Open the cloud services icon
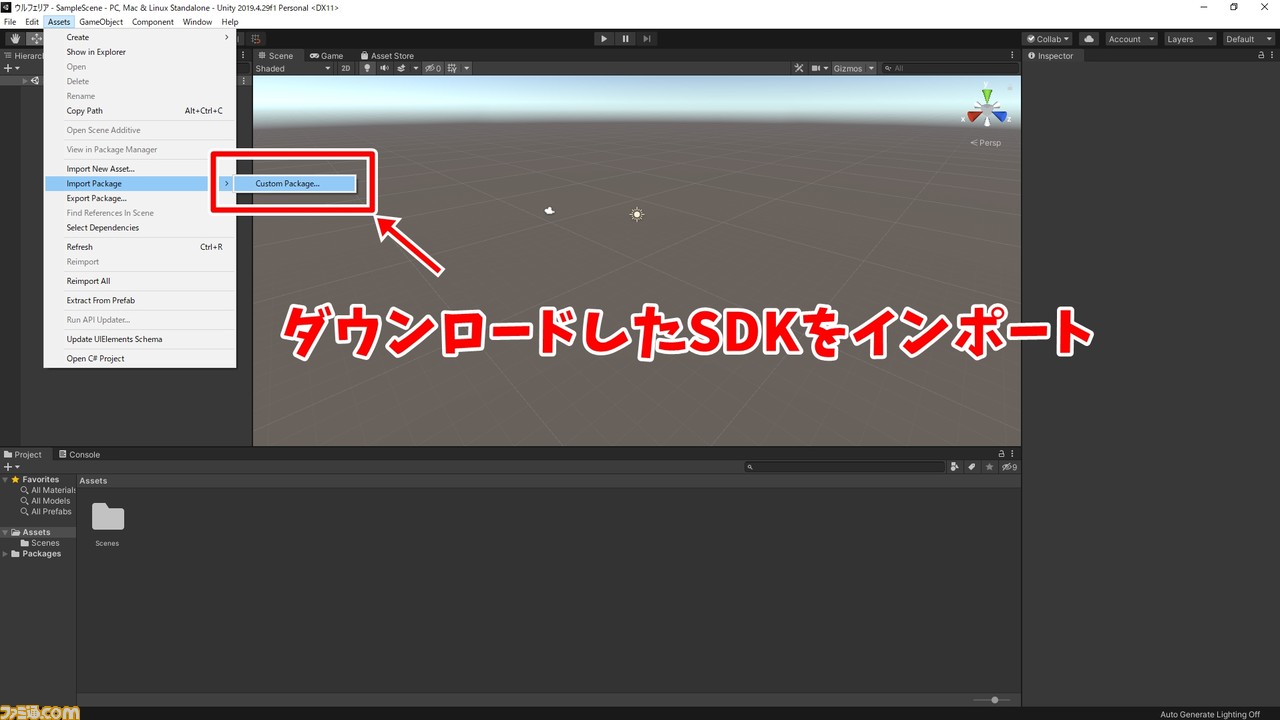This screenshot has width=1280, height=720. (1089, 39)
